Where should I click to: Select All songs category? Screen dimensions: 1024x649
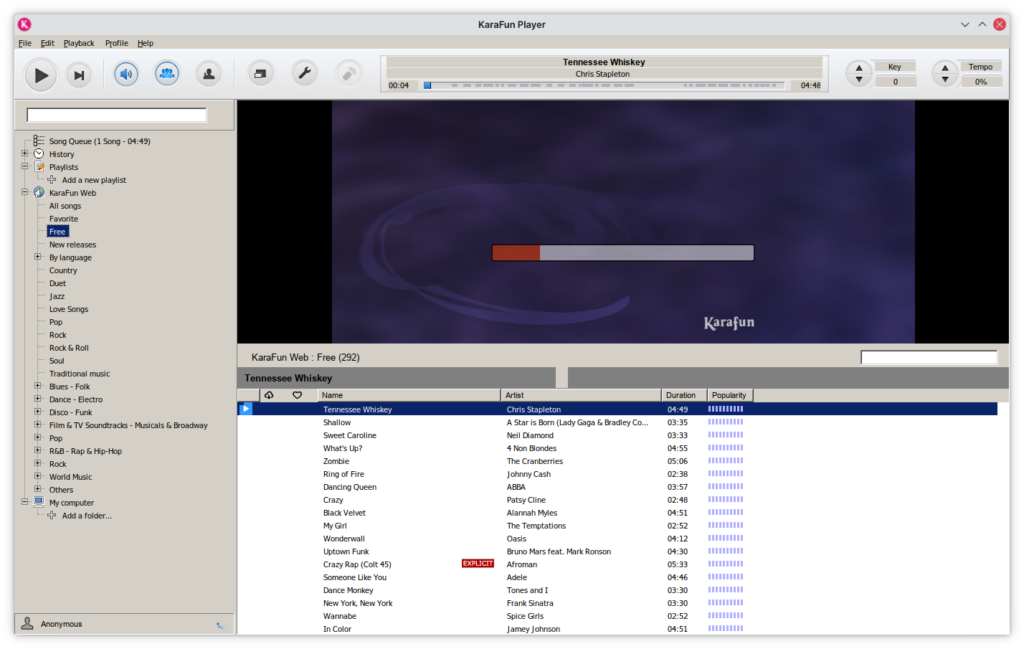[x=65, y=206]
